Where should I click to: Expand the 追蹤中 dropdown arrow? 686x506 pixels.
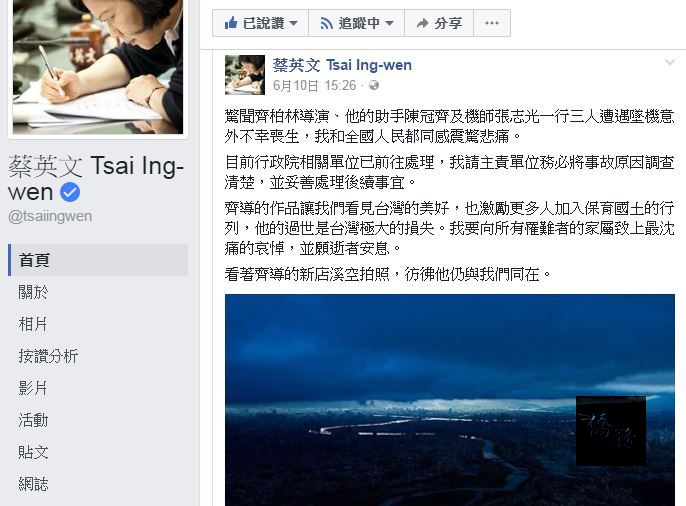(x=390, y=23)
